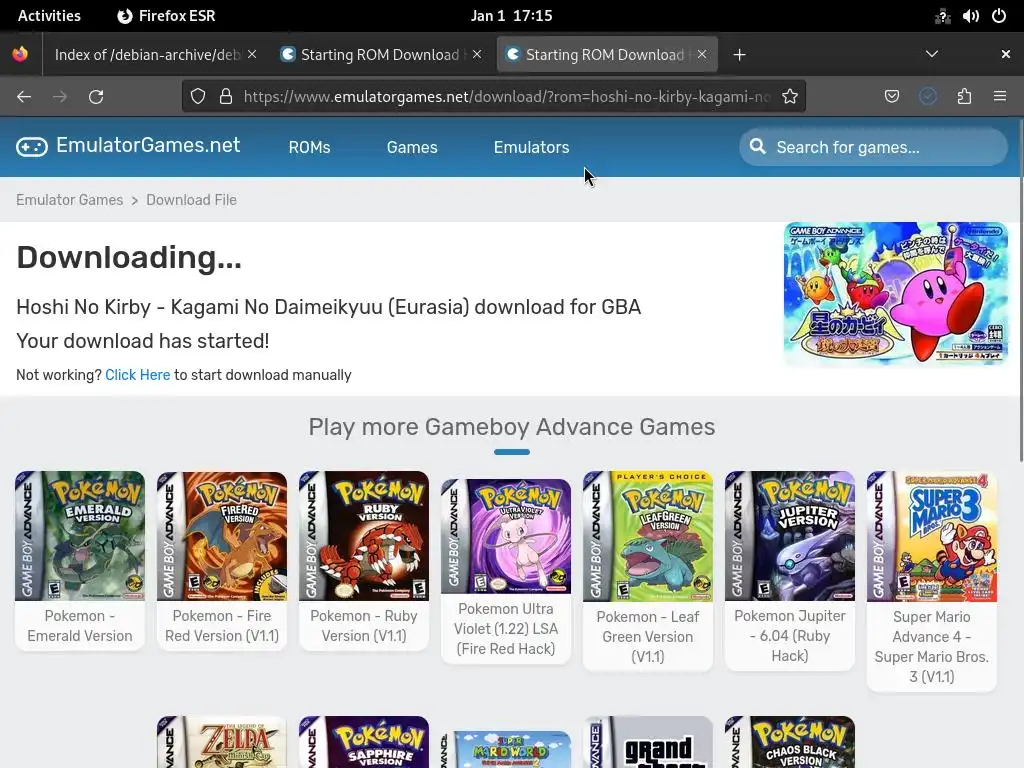Click the Firefox account icon in the toolbar
1024x768 pixels.
click(x=927, y=97)
